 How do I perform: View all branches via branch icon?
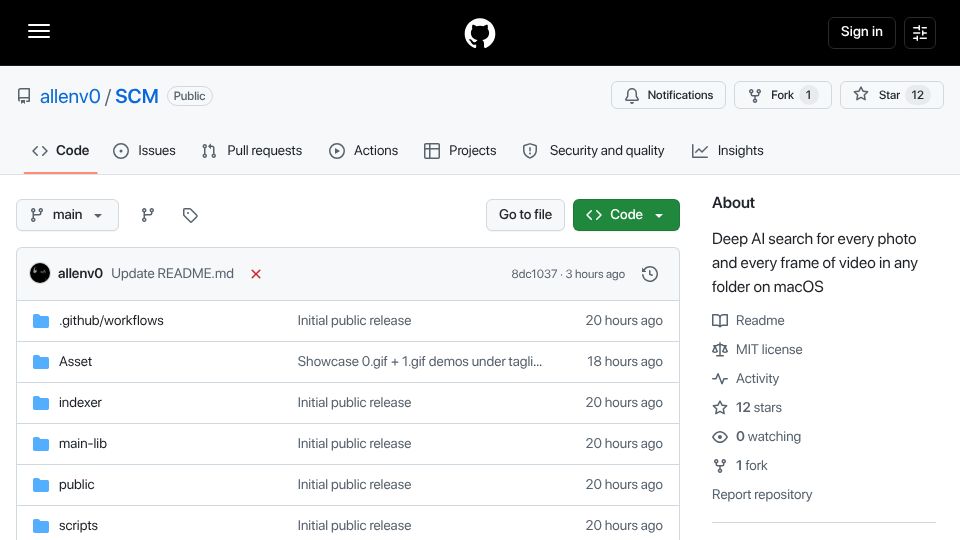[148, 215]
